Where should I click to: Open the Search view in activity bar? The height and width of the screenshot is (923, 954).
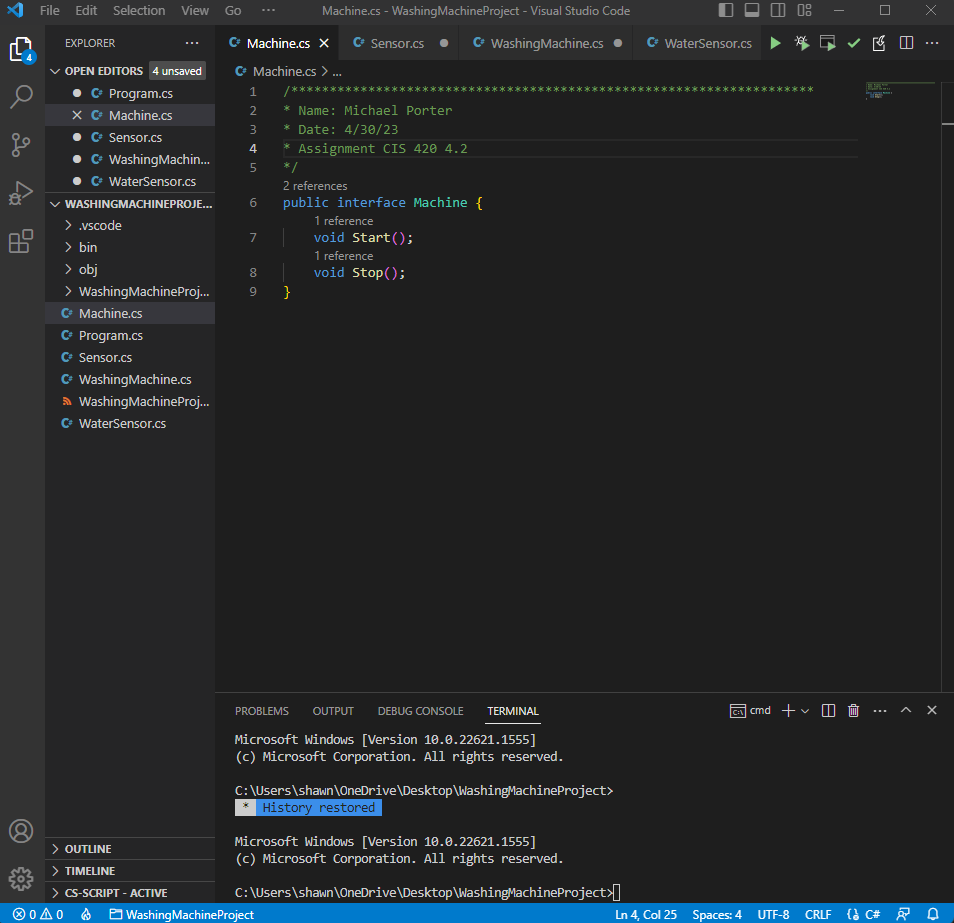21,97
